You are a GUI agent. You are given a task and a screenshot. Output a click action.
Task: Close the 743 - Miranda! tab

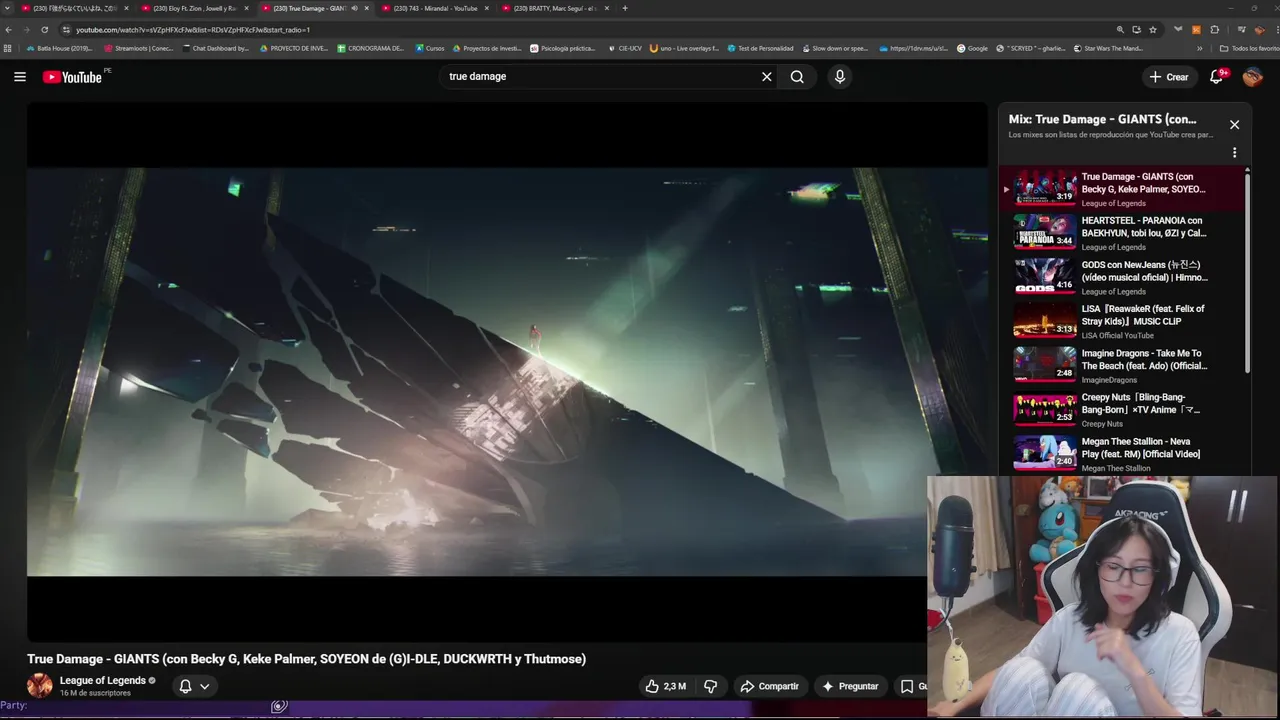point(487,8)
